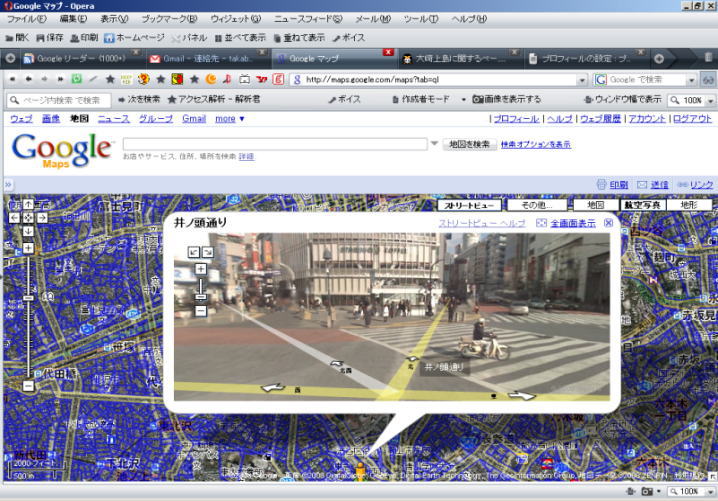Viewport: 718px width, 501px height.
Task: Open ストリートビュー ヘルプ link
Action: click(482, 223)
